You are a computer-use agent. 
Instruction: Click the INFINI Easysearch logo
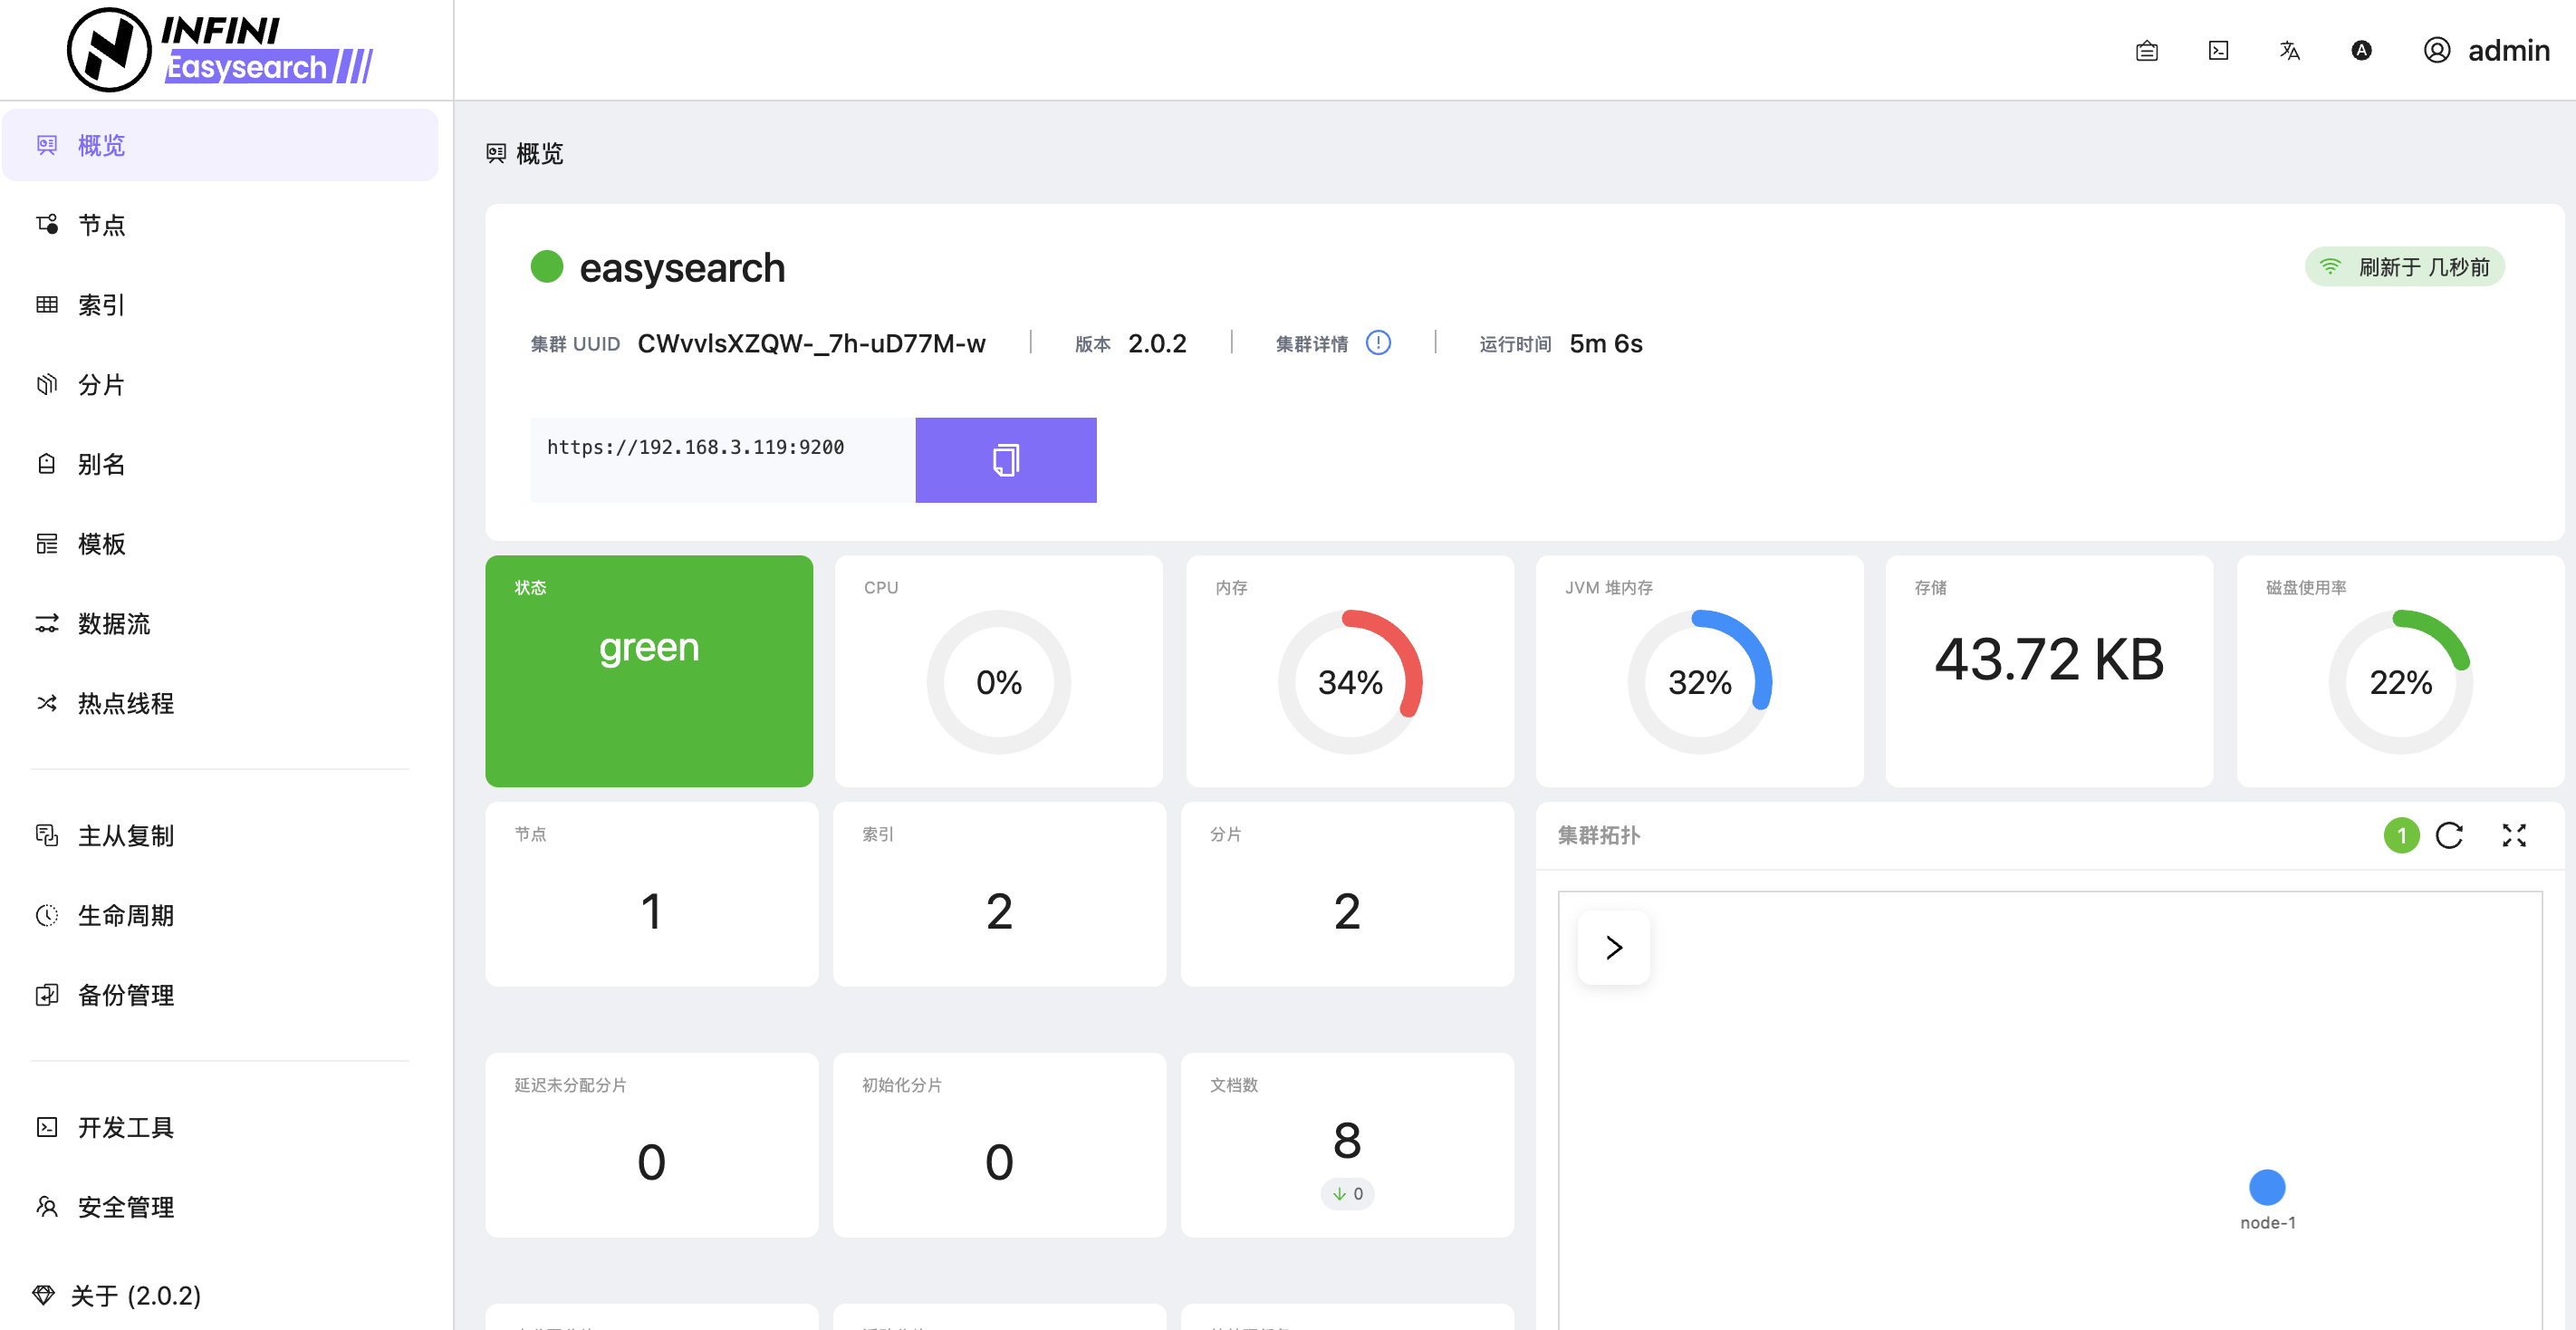coord(221,50)
